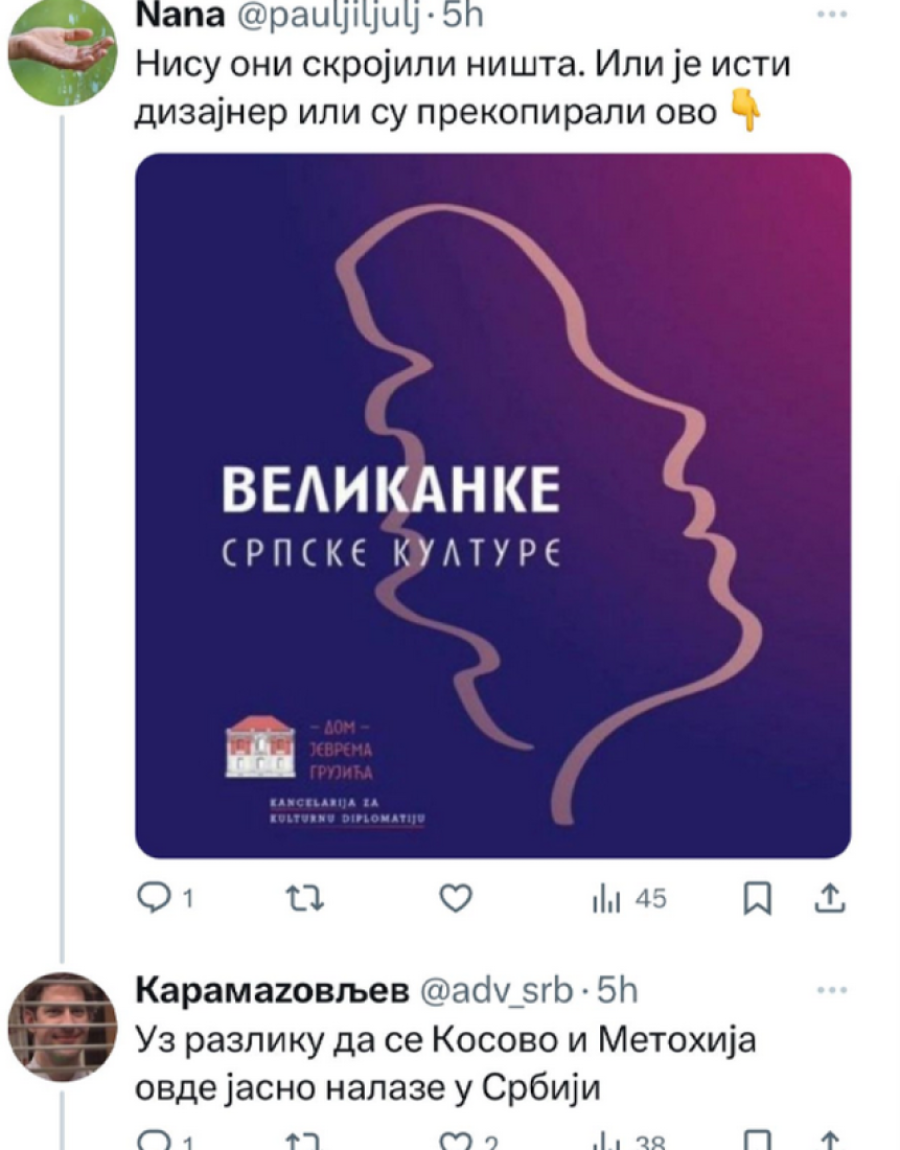The height and width of the screenshot is (1150, 900).
Task: Open the @pauljiljulj handle link
Action: (329, 16)
